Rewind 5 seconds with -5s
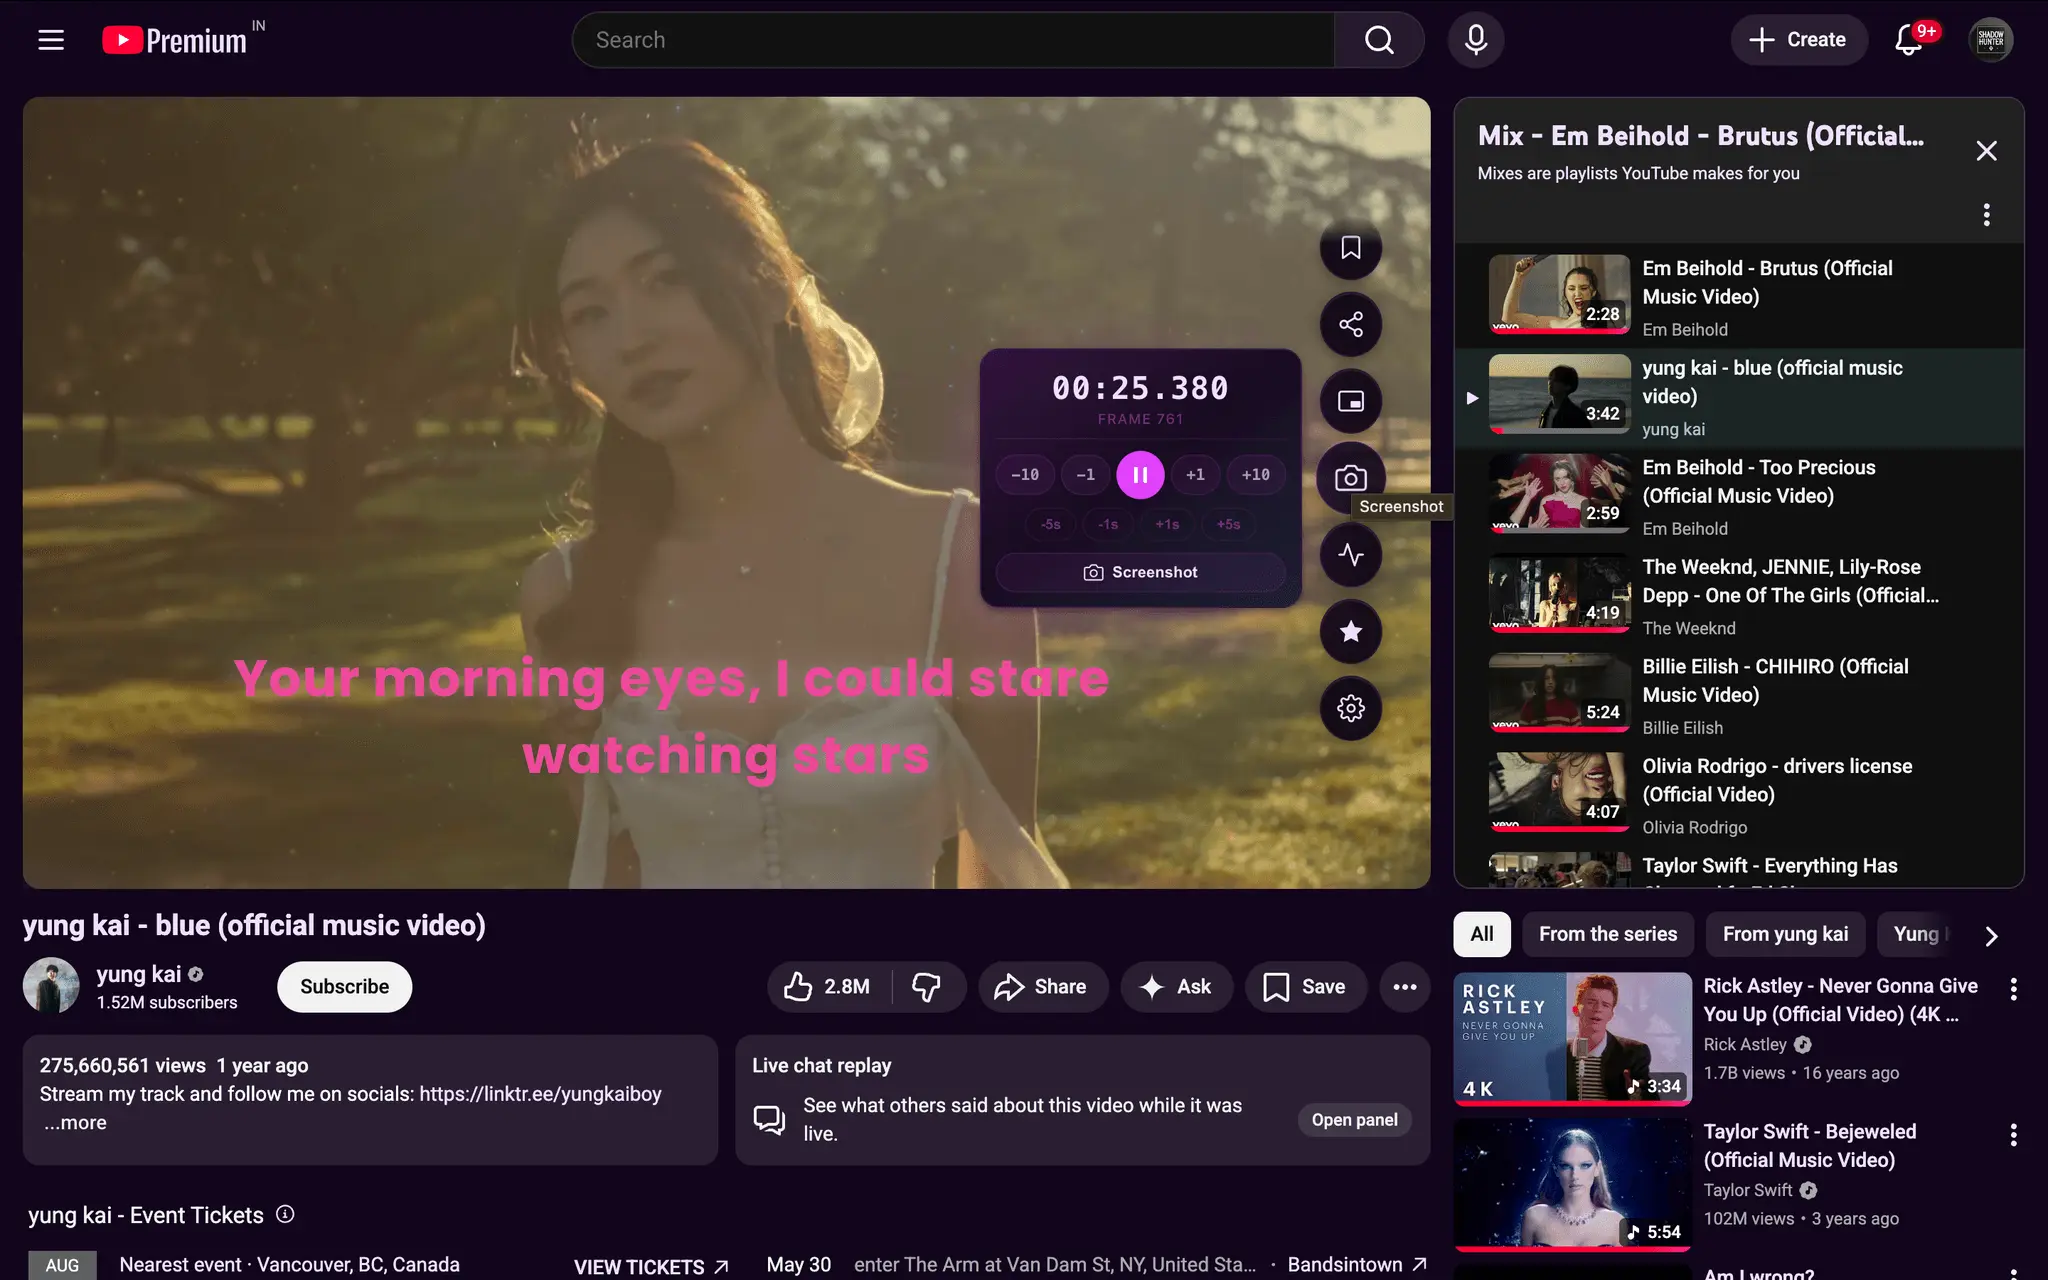 click(1050, 524)
